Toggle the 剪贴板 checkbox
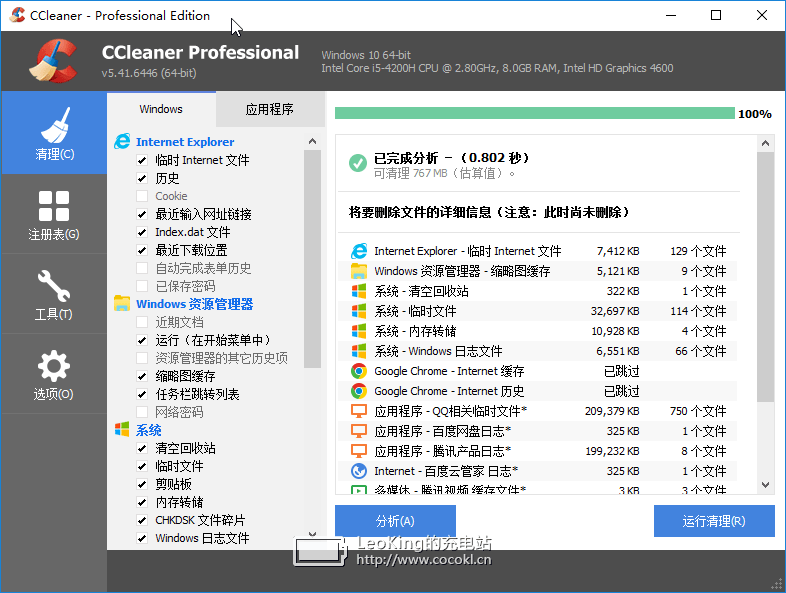The width and height of the screenshot is (786, 593). coord(142,484)
